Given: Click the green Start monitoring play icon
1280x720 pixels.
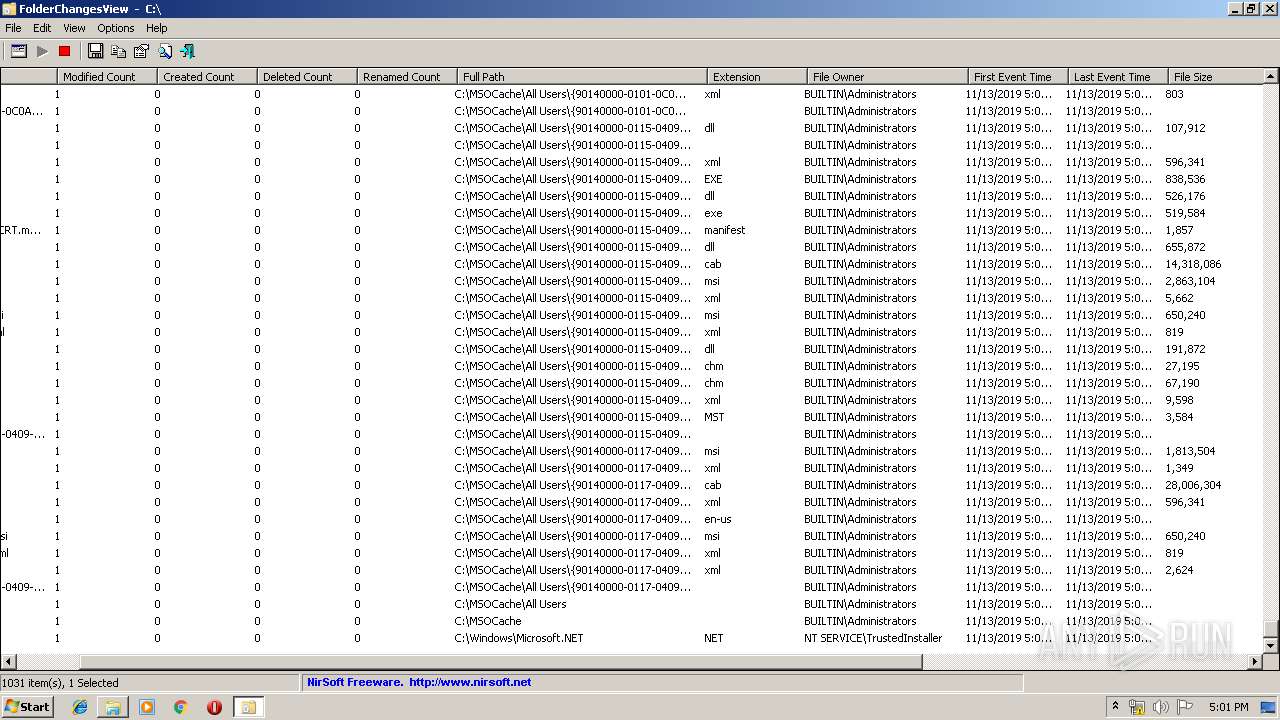Looking at the screenshot, I should tap(42, 51).
